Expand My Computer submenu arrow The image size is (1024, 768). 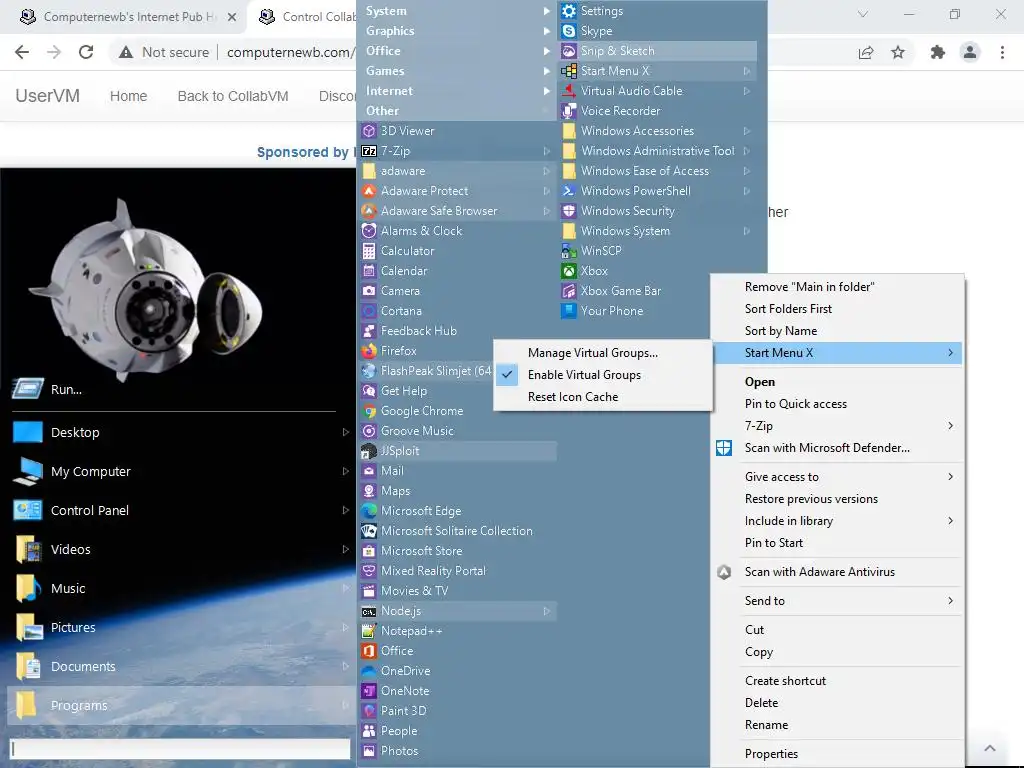pos(345,472)
